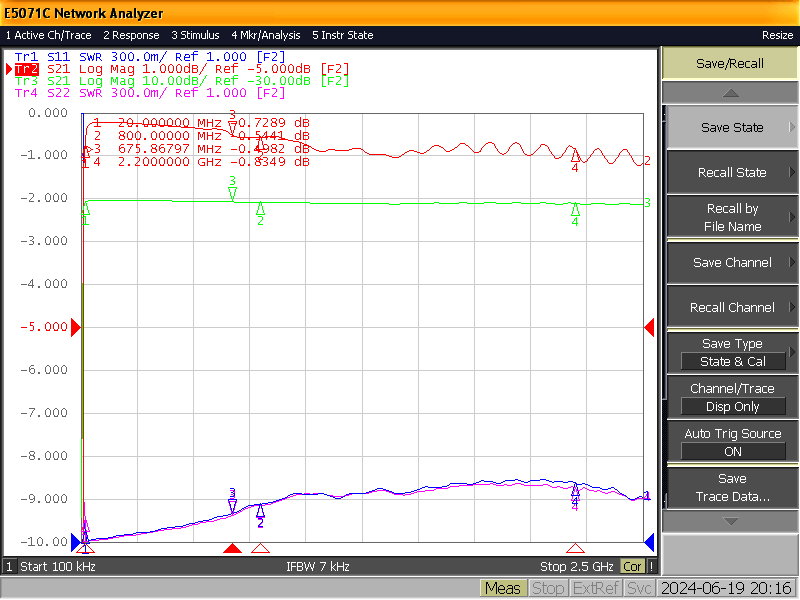This screenshot has width=800, height=600.
Task: Click marker 2 readout 800.00000 MHz
Action: (x=202, y=136)
